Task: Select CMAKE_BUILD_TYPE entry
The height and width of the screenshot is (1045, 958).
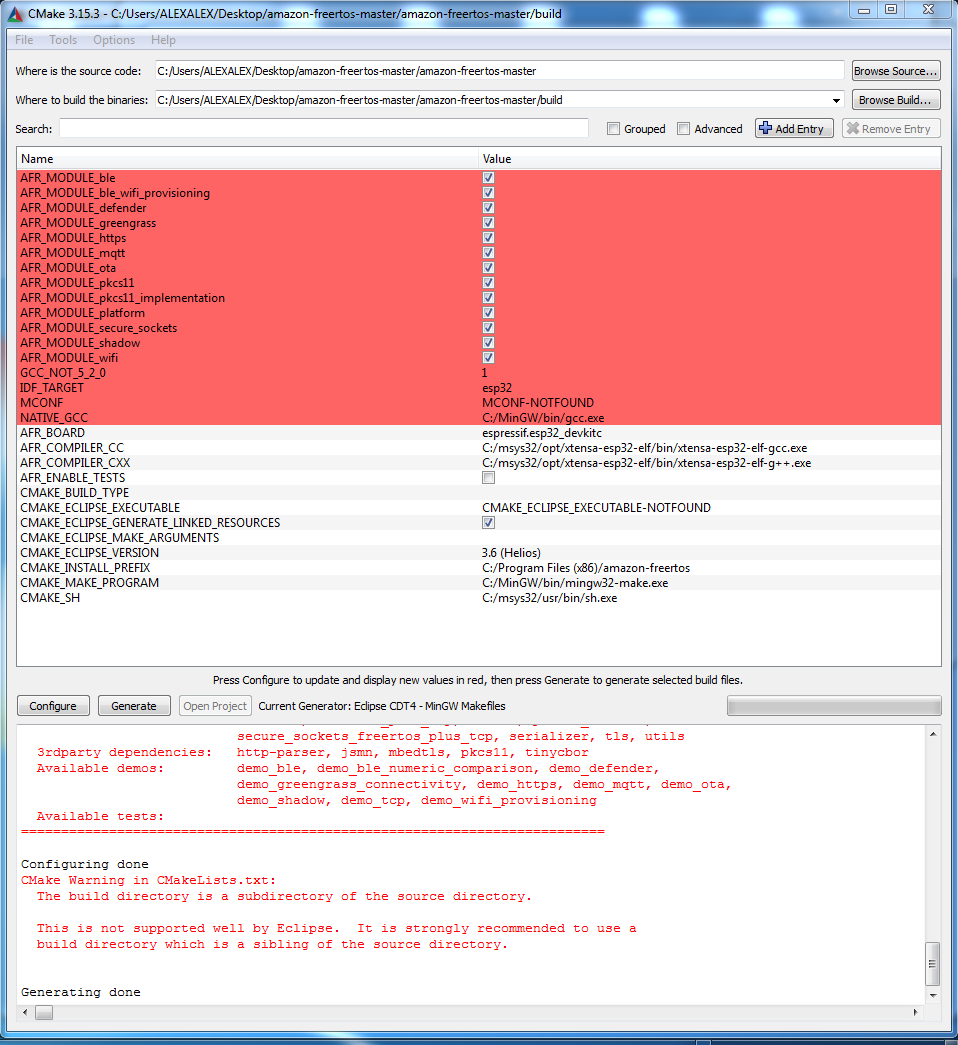Action: point(75,493)
